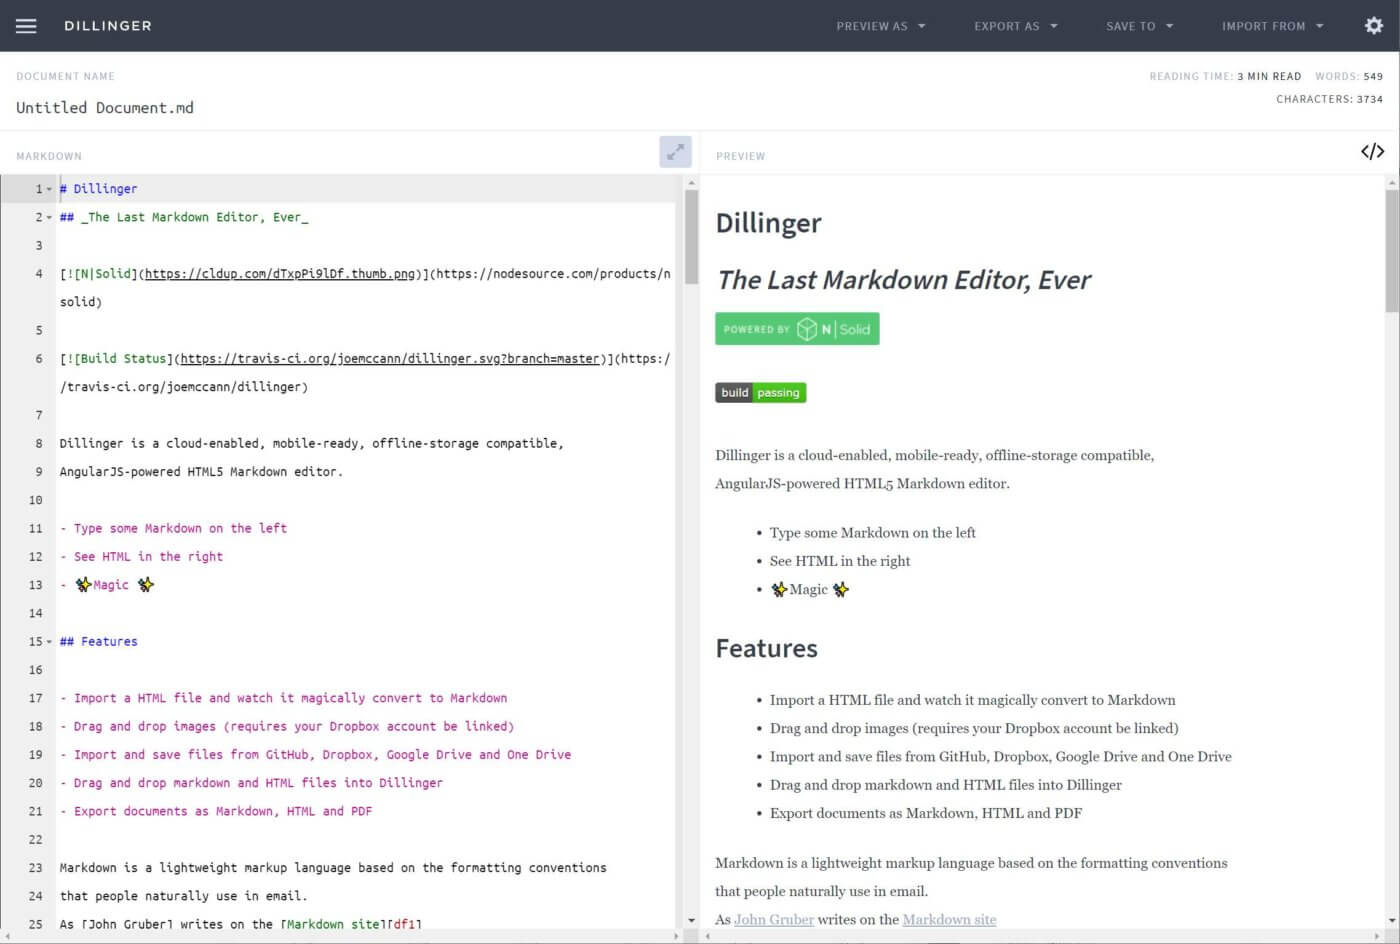Click the Dillinger logo text
The width and height of the screenshot is (1400, 944).
(x=108, y=26)
